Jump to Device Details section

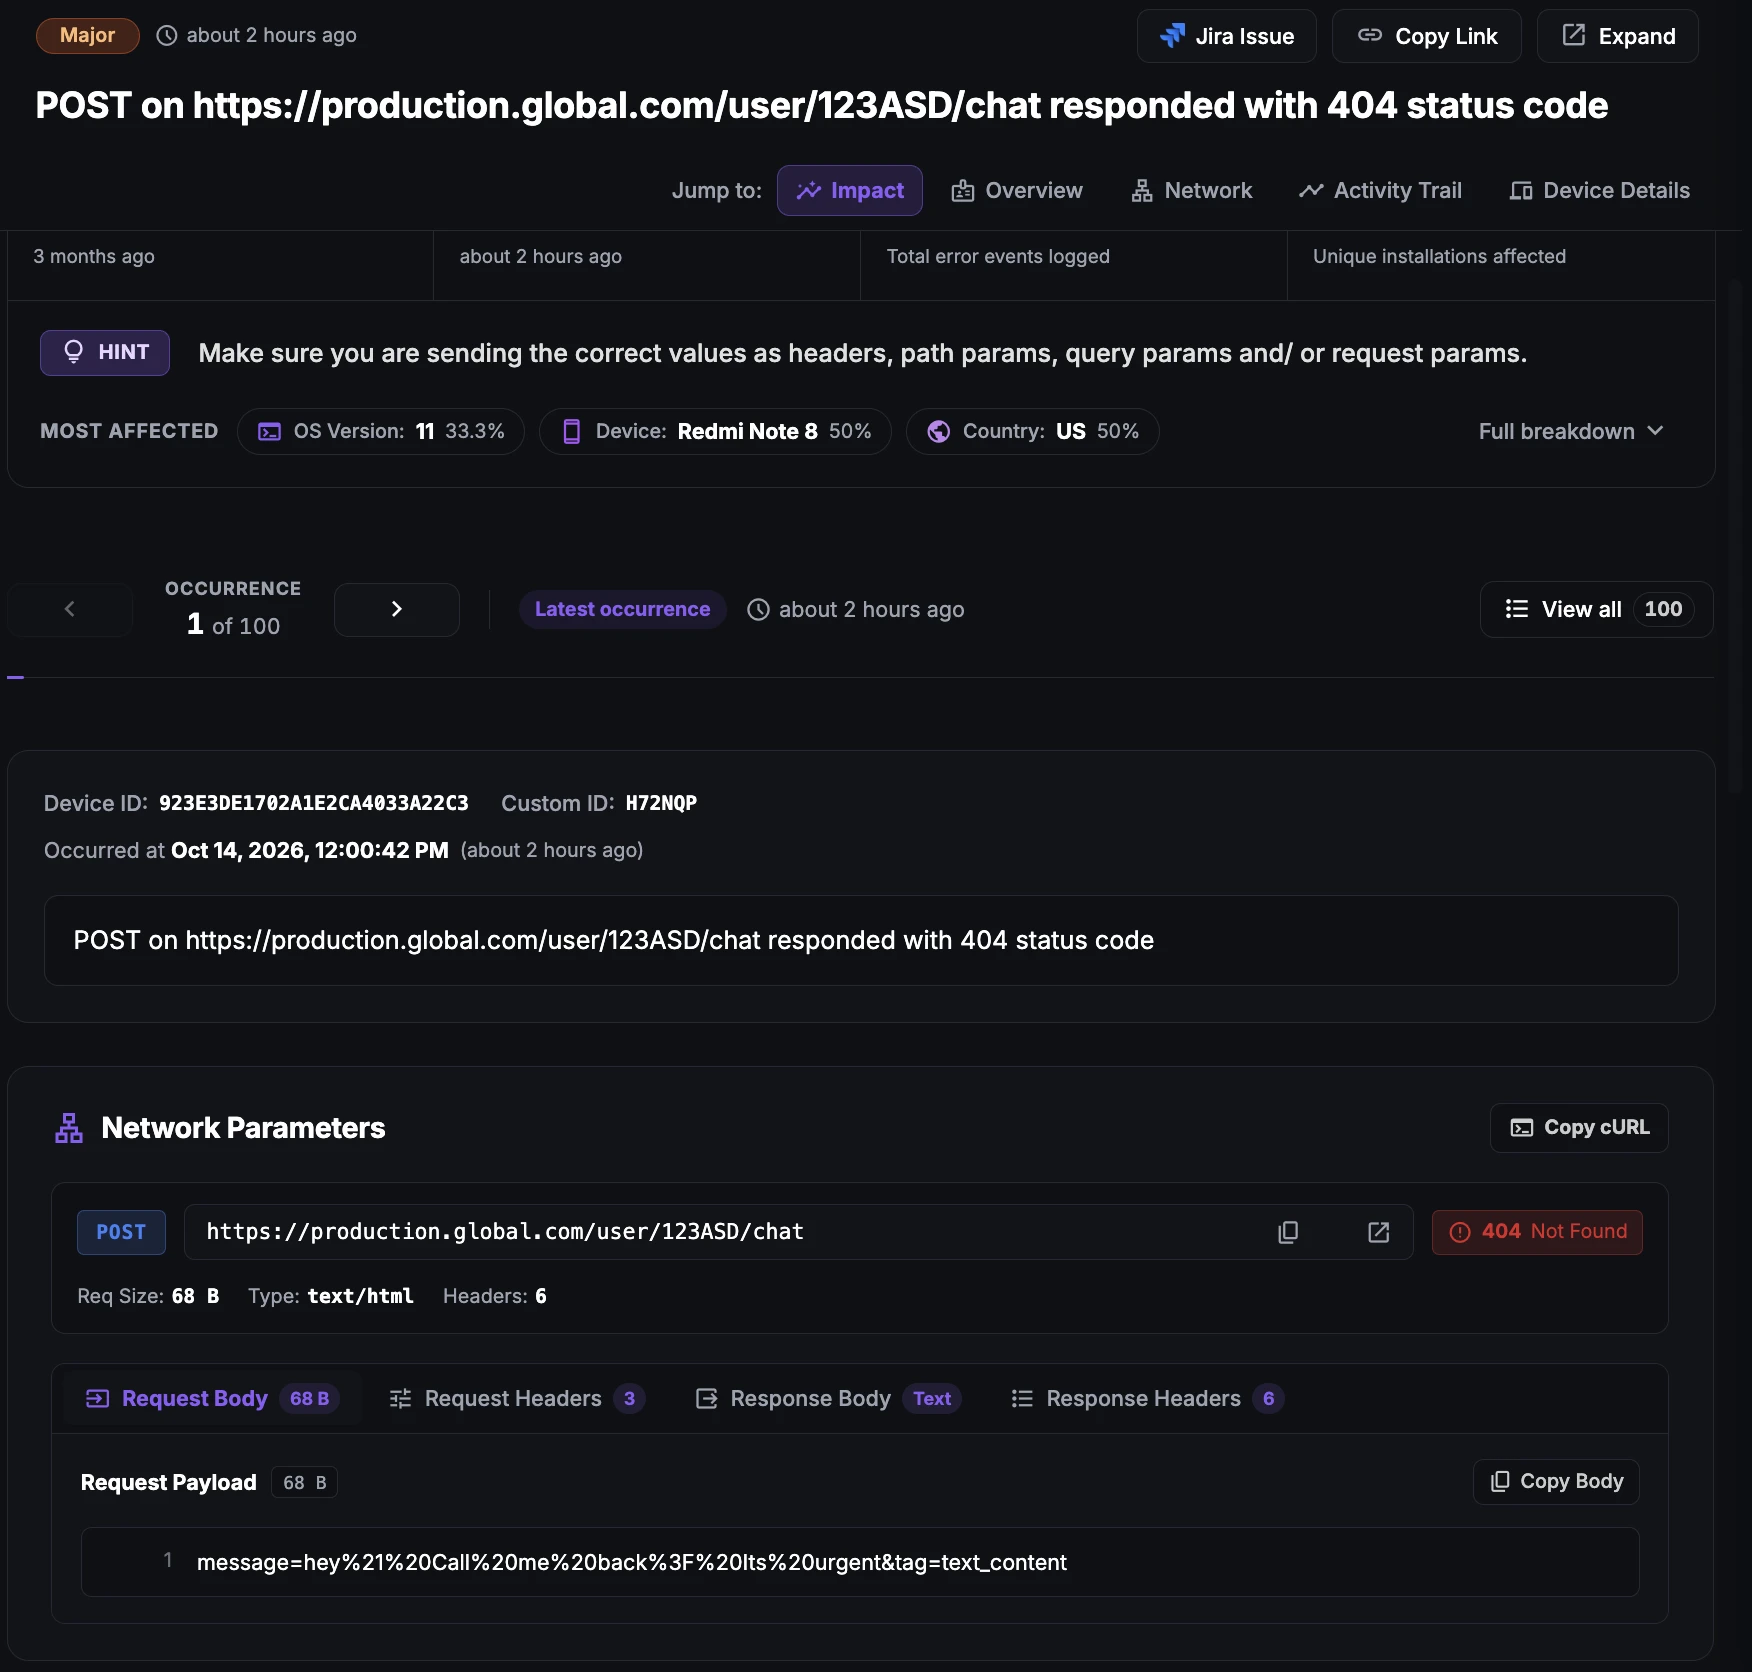[x=1600, y=190]
